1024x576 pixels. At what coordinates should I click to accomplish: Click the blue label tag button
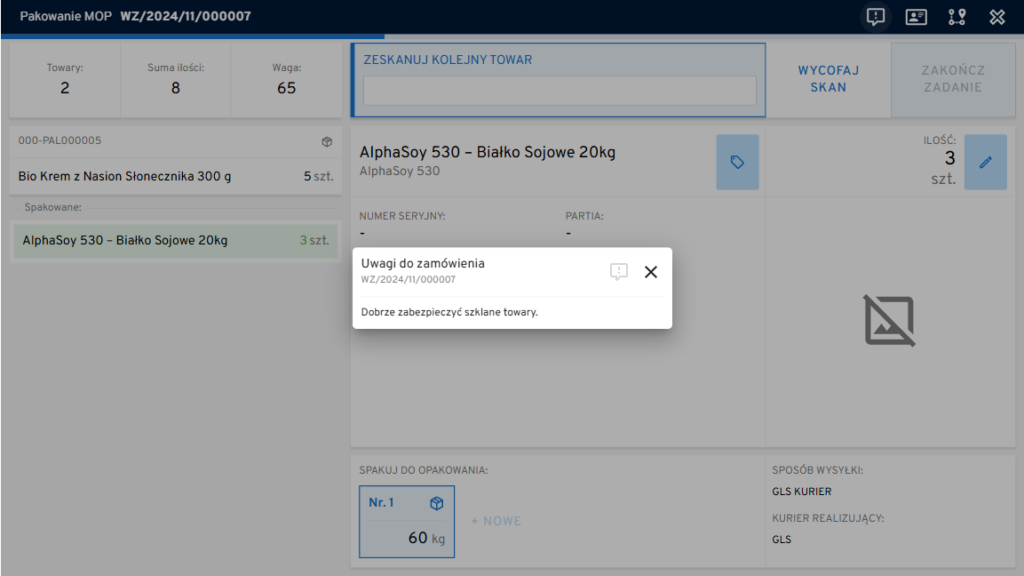pyautogui.click(x=737, y=162)
